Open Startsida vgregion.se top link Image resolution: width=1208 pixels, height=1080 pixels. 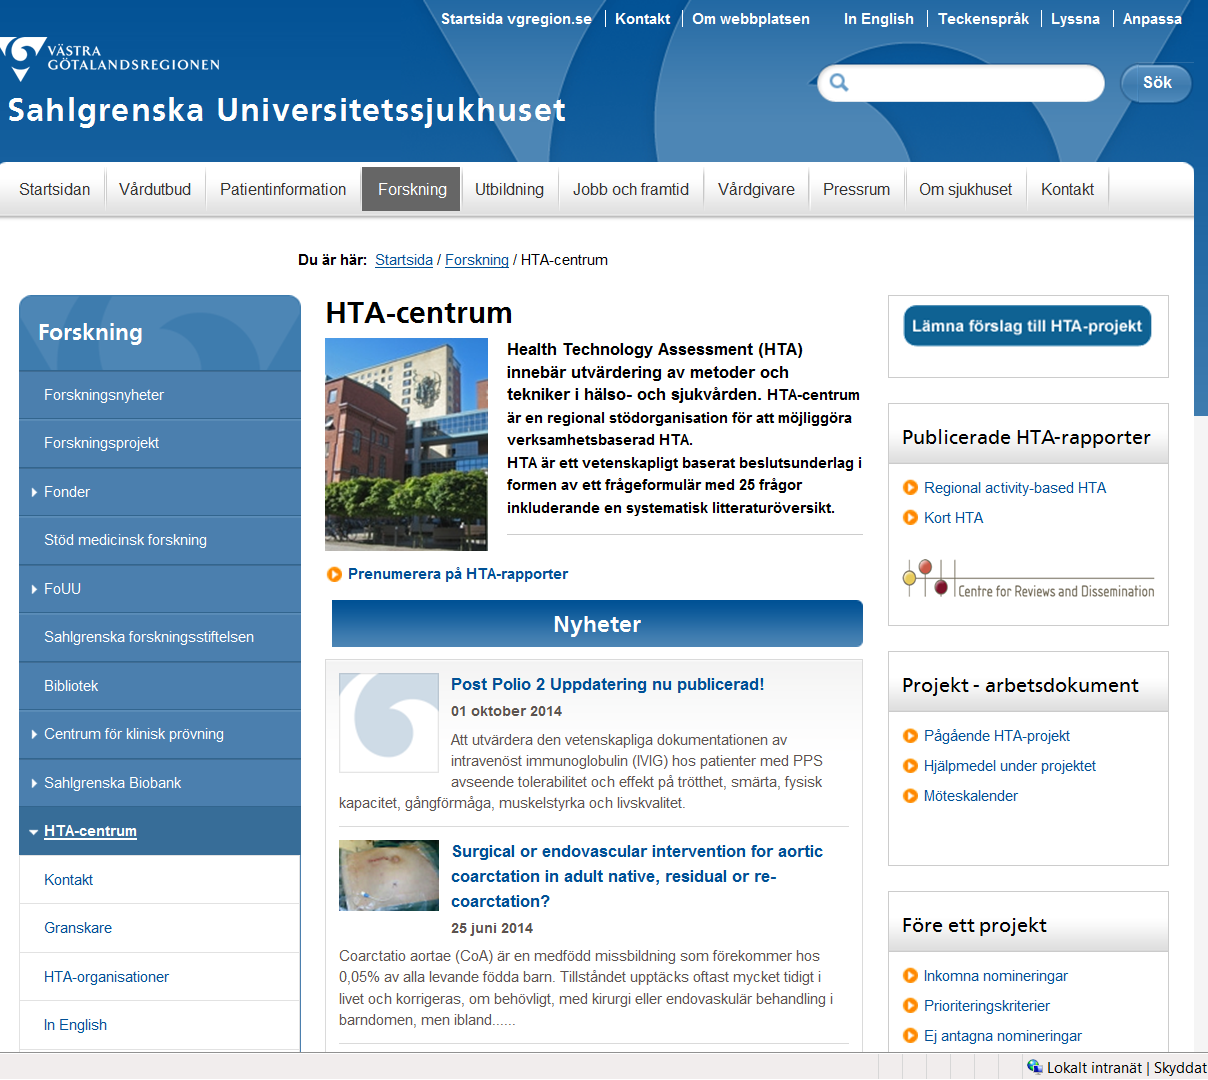tap(516, 19)
